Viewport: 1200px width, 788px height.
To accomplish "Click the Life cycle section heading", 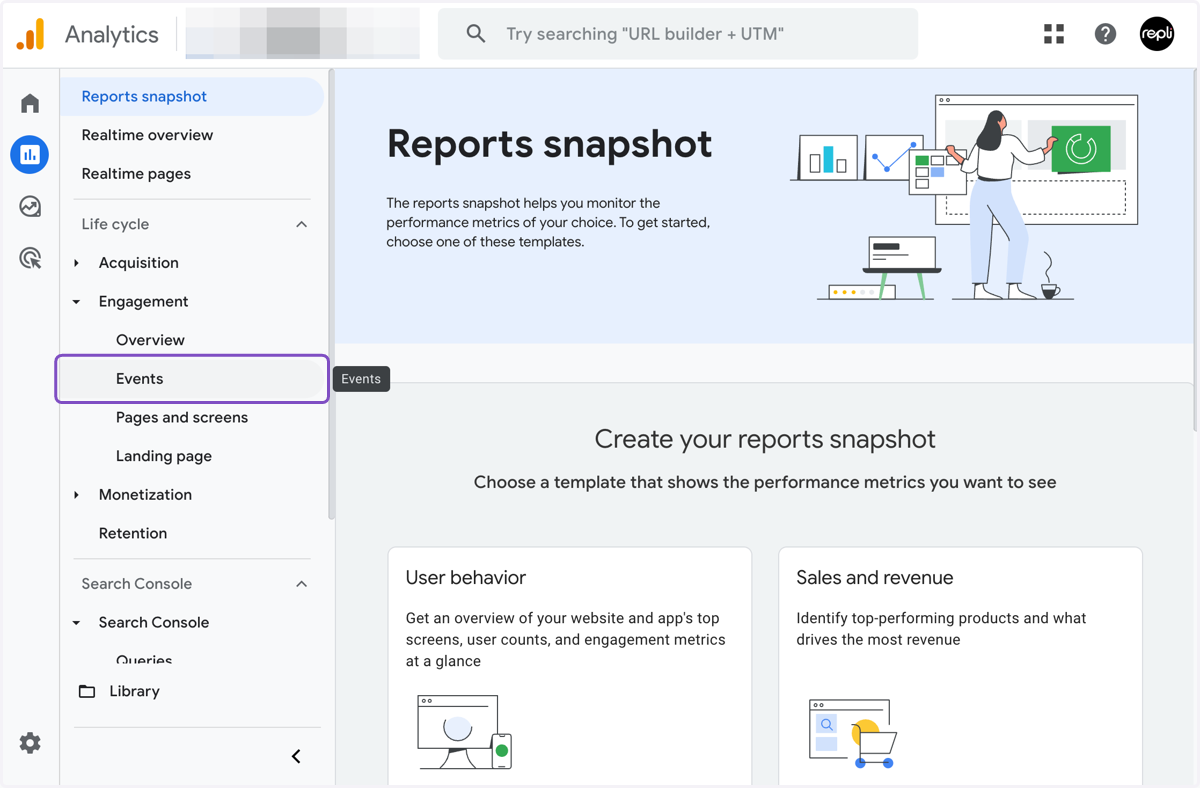I will (x=115, y=224).
